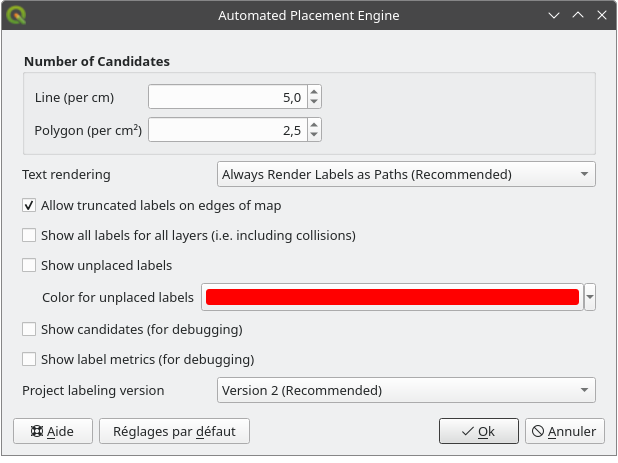
Task: Enable Show unplaced labels checkbox
Action: [29, 266]
